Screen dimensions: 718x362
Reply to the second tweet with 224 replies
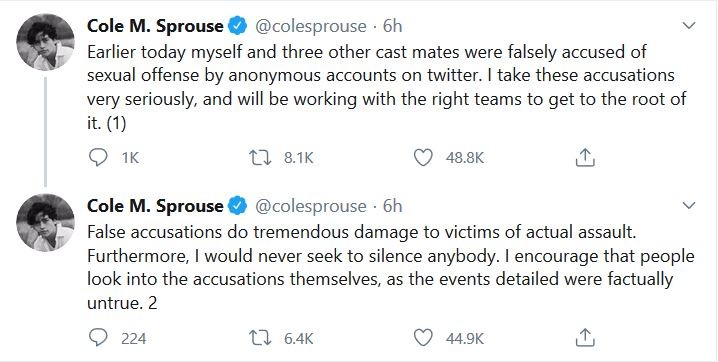[98, 338]
